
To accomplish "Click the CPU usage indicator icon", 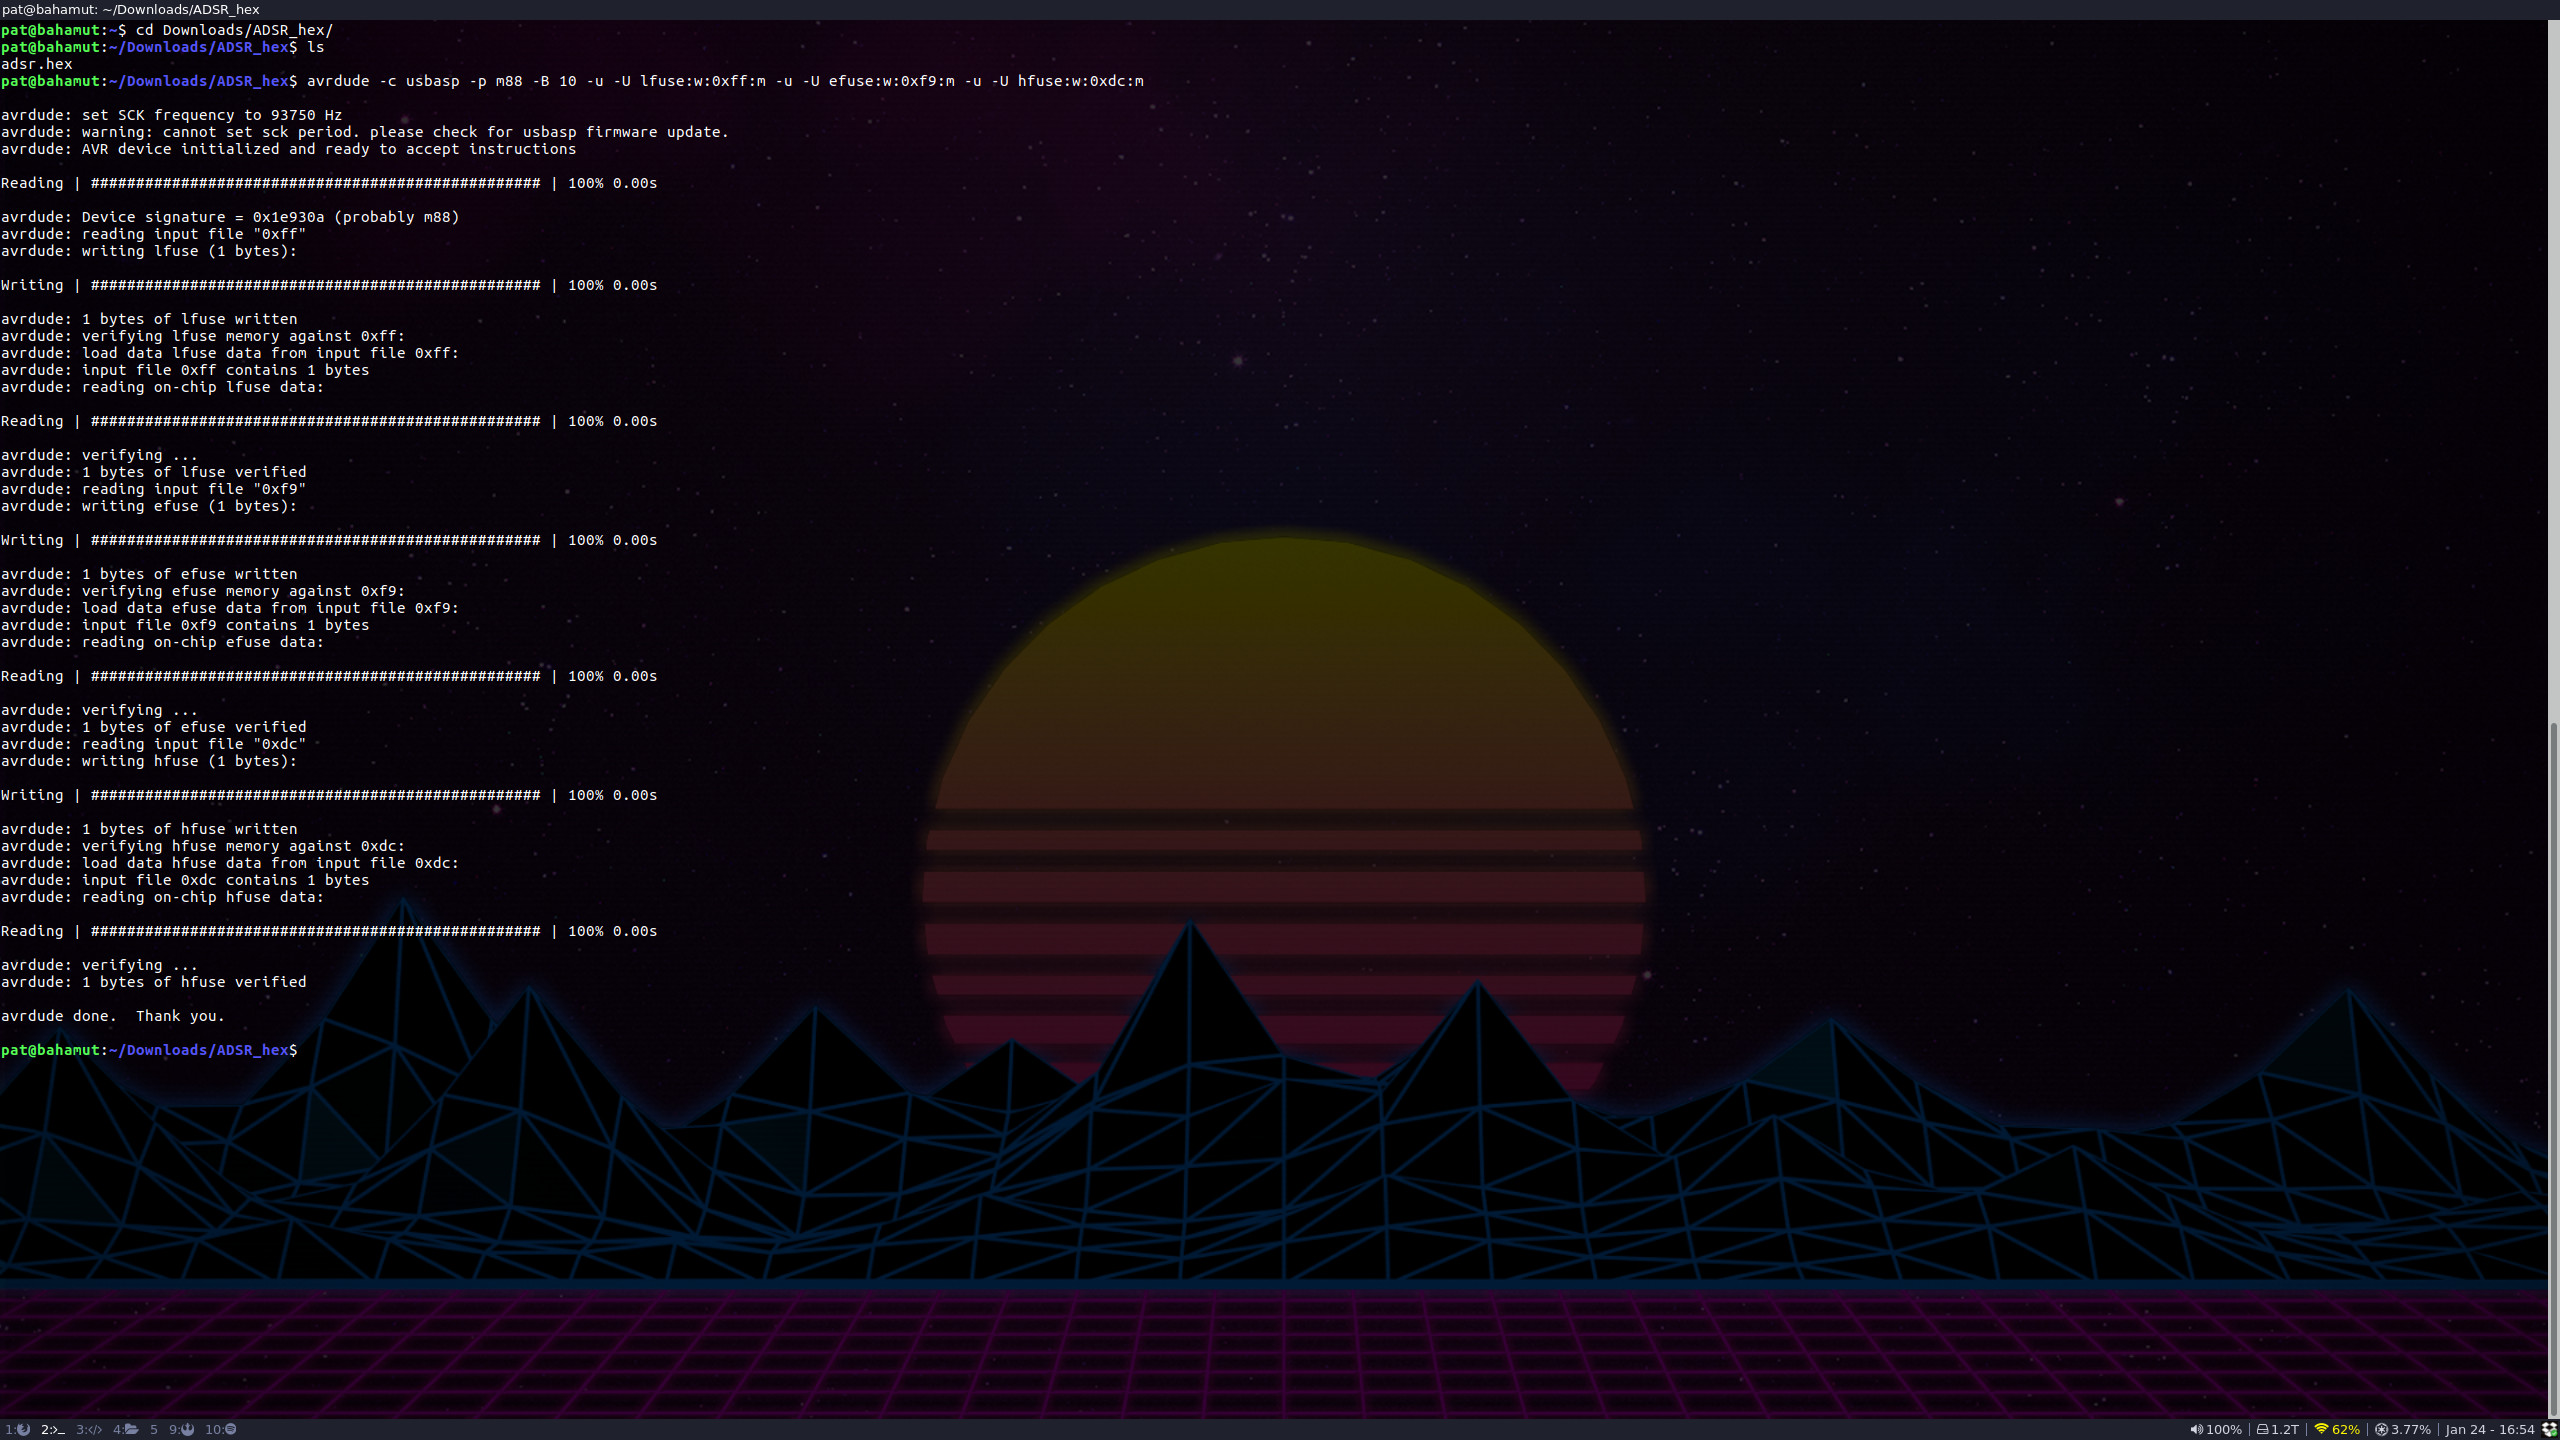I will 2382,1429.
